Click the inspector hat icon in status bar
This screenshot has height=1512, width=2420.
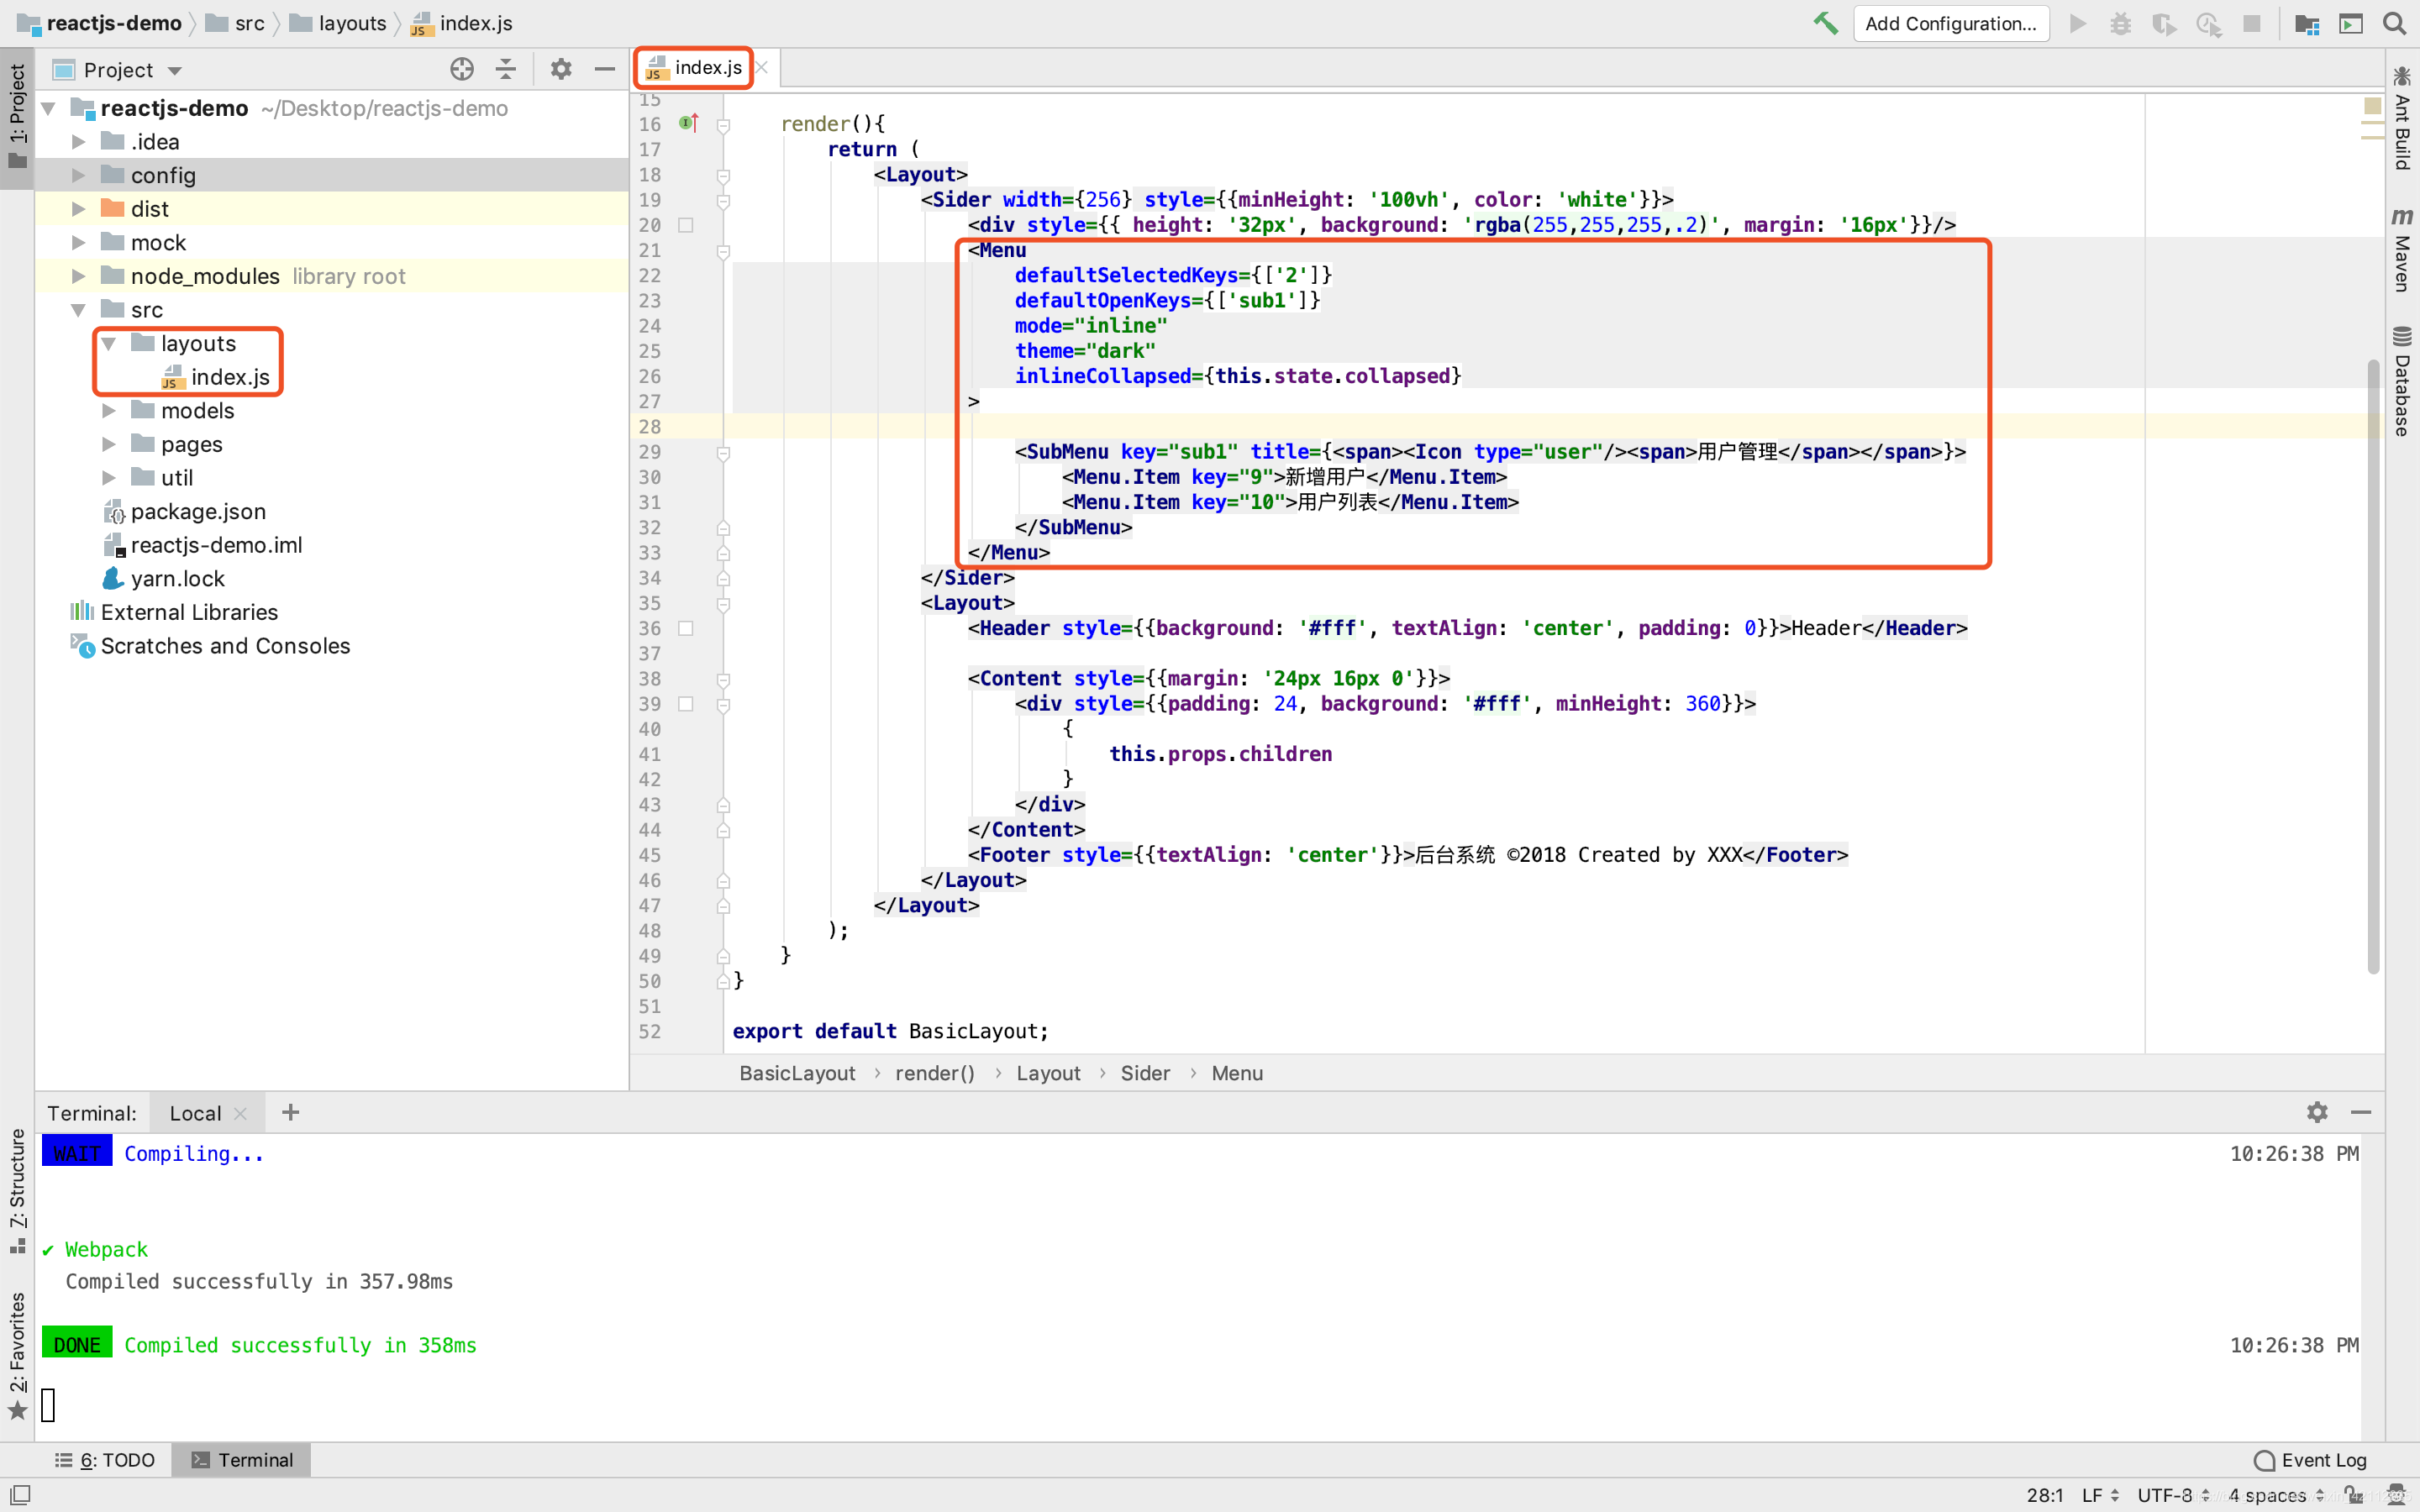pyautogui.click(x=2396, y=1495)
